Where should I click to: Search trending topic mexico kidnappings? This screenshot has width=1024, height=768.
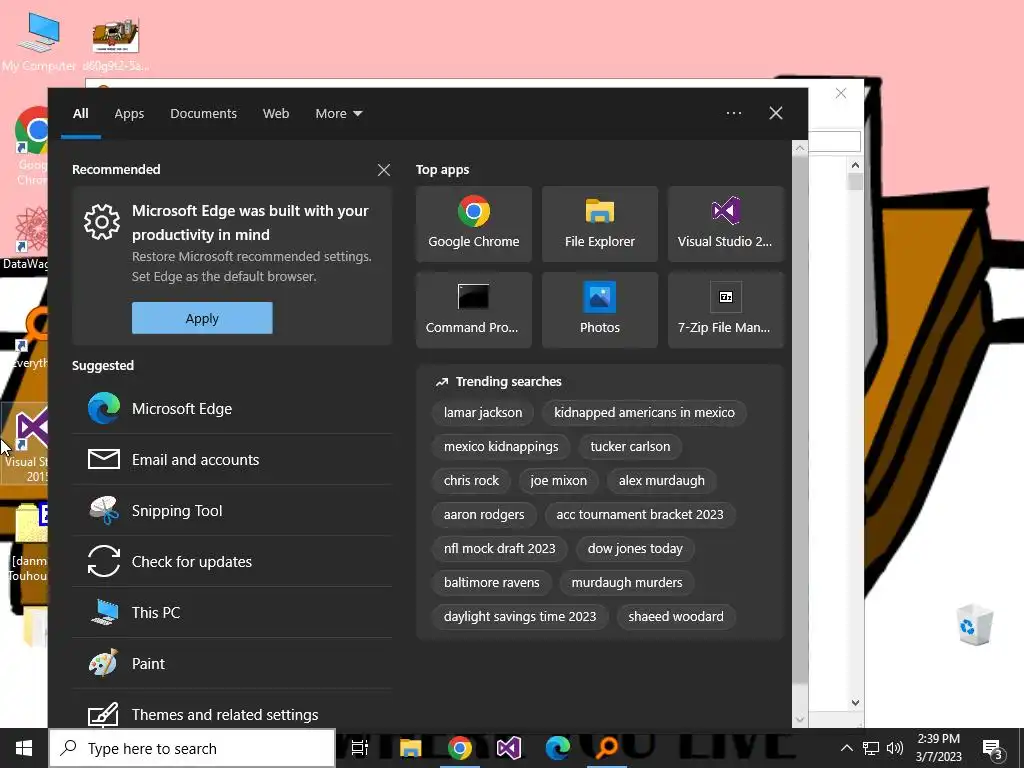tap(501, 447)
